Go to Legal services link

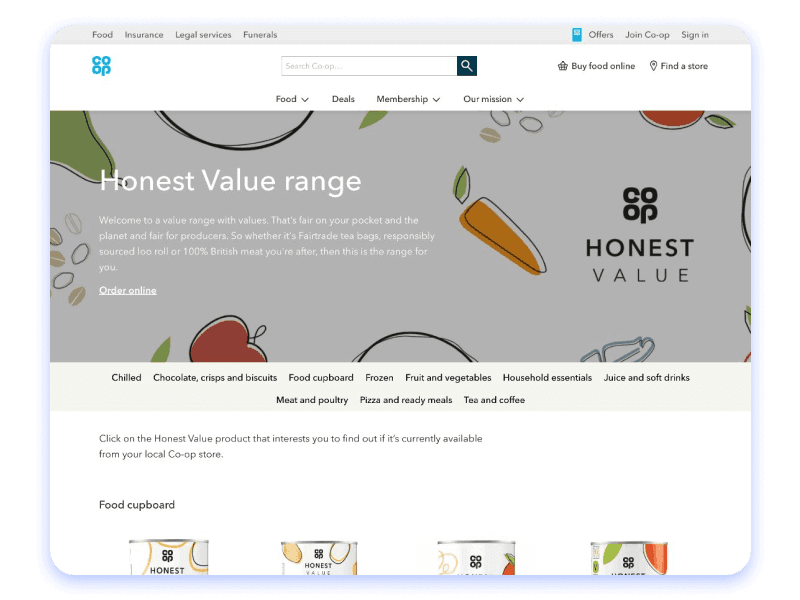pos(203,35)
